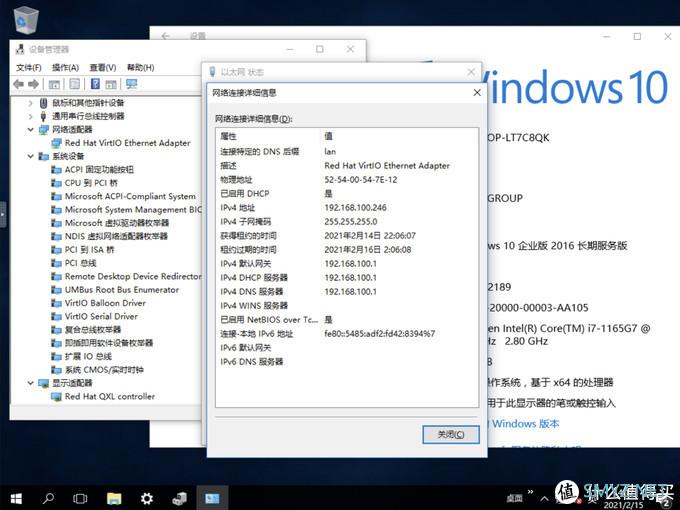Click the monitor scan-hardware icon in Device Manager toolbar
The height and width of the screenshot is (510, 680).
click(131, 84)
